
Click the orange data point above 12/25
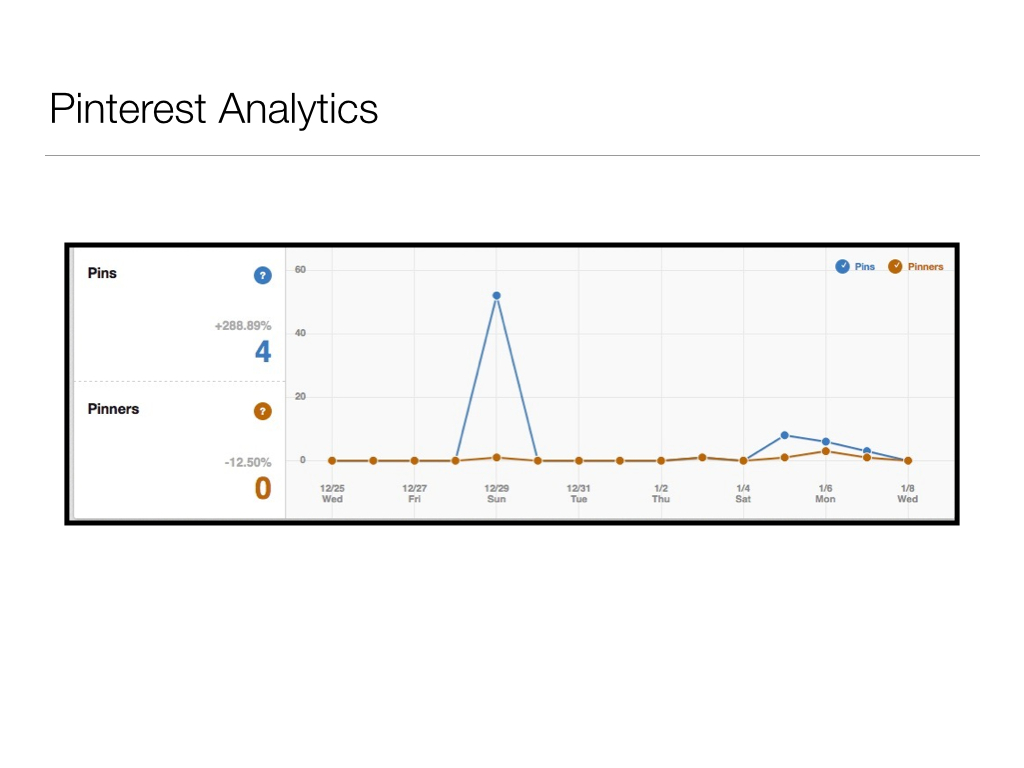pyautogui.click(x=332, y=461)
